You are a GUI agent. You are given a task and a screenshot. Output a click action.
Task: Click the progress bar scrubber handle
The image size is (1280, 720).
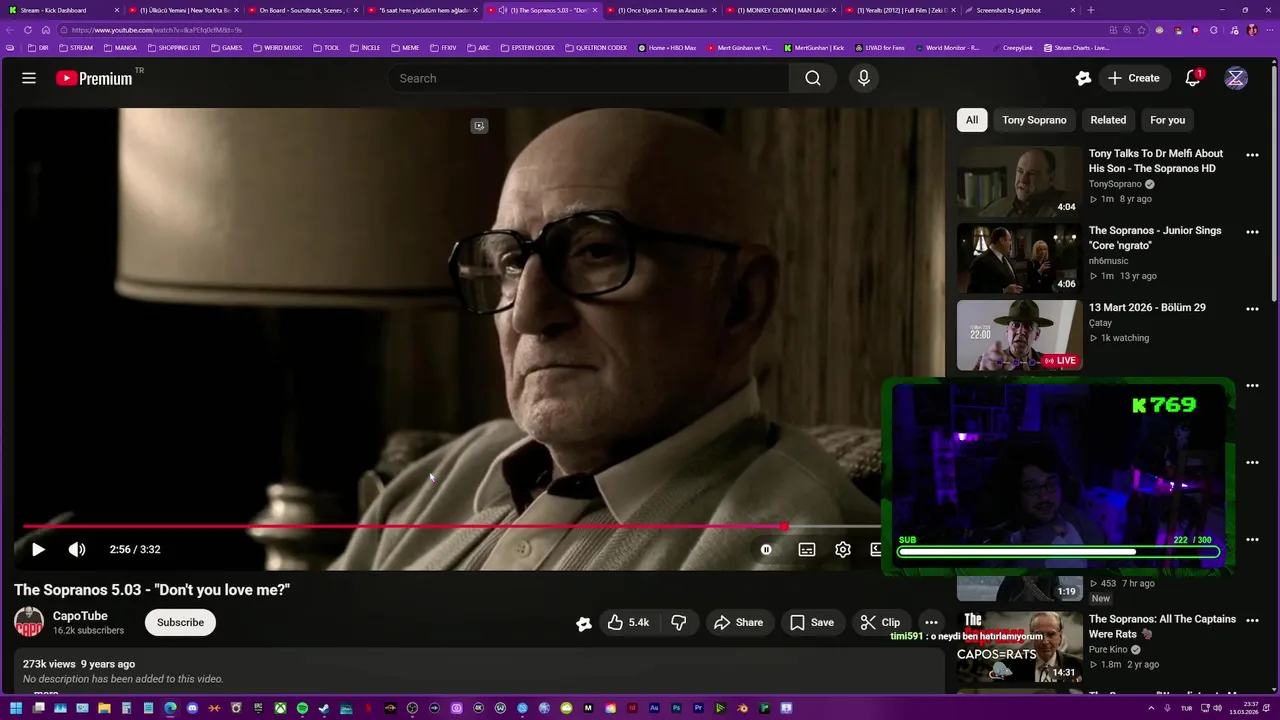pos(784,526)
